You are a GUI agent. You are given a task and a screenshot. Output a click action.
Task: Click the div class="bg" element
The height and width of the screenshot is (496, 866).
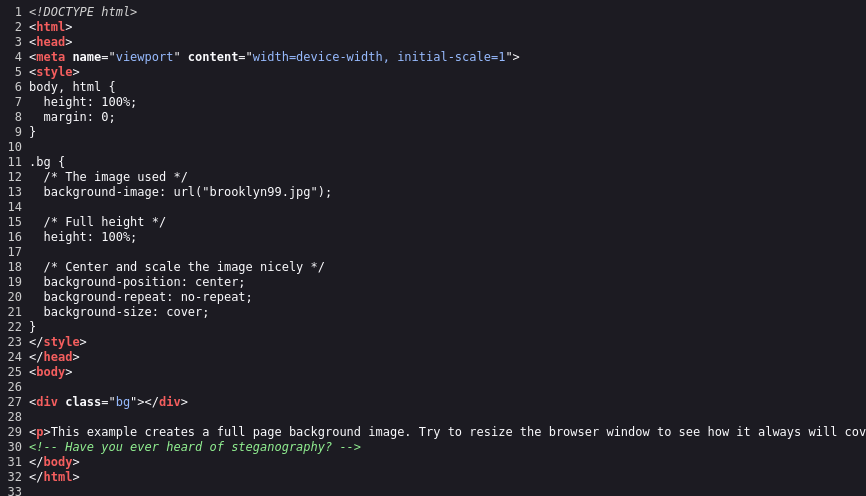[108, 402]
